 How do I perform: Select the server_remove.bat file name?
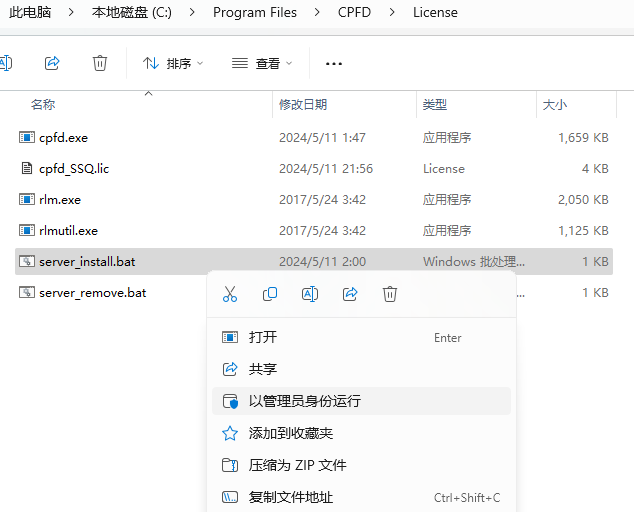[93, 293]
